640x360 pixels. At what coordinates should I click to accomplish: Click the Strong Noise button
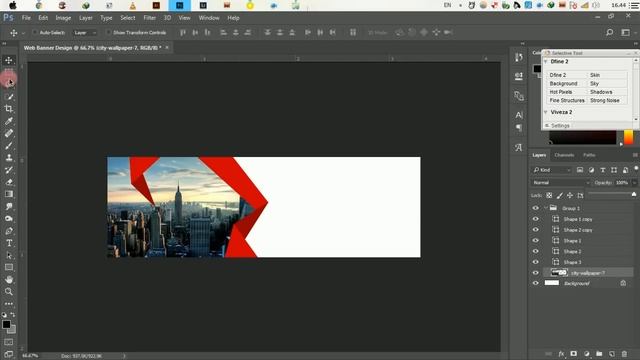point(607,100)
